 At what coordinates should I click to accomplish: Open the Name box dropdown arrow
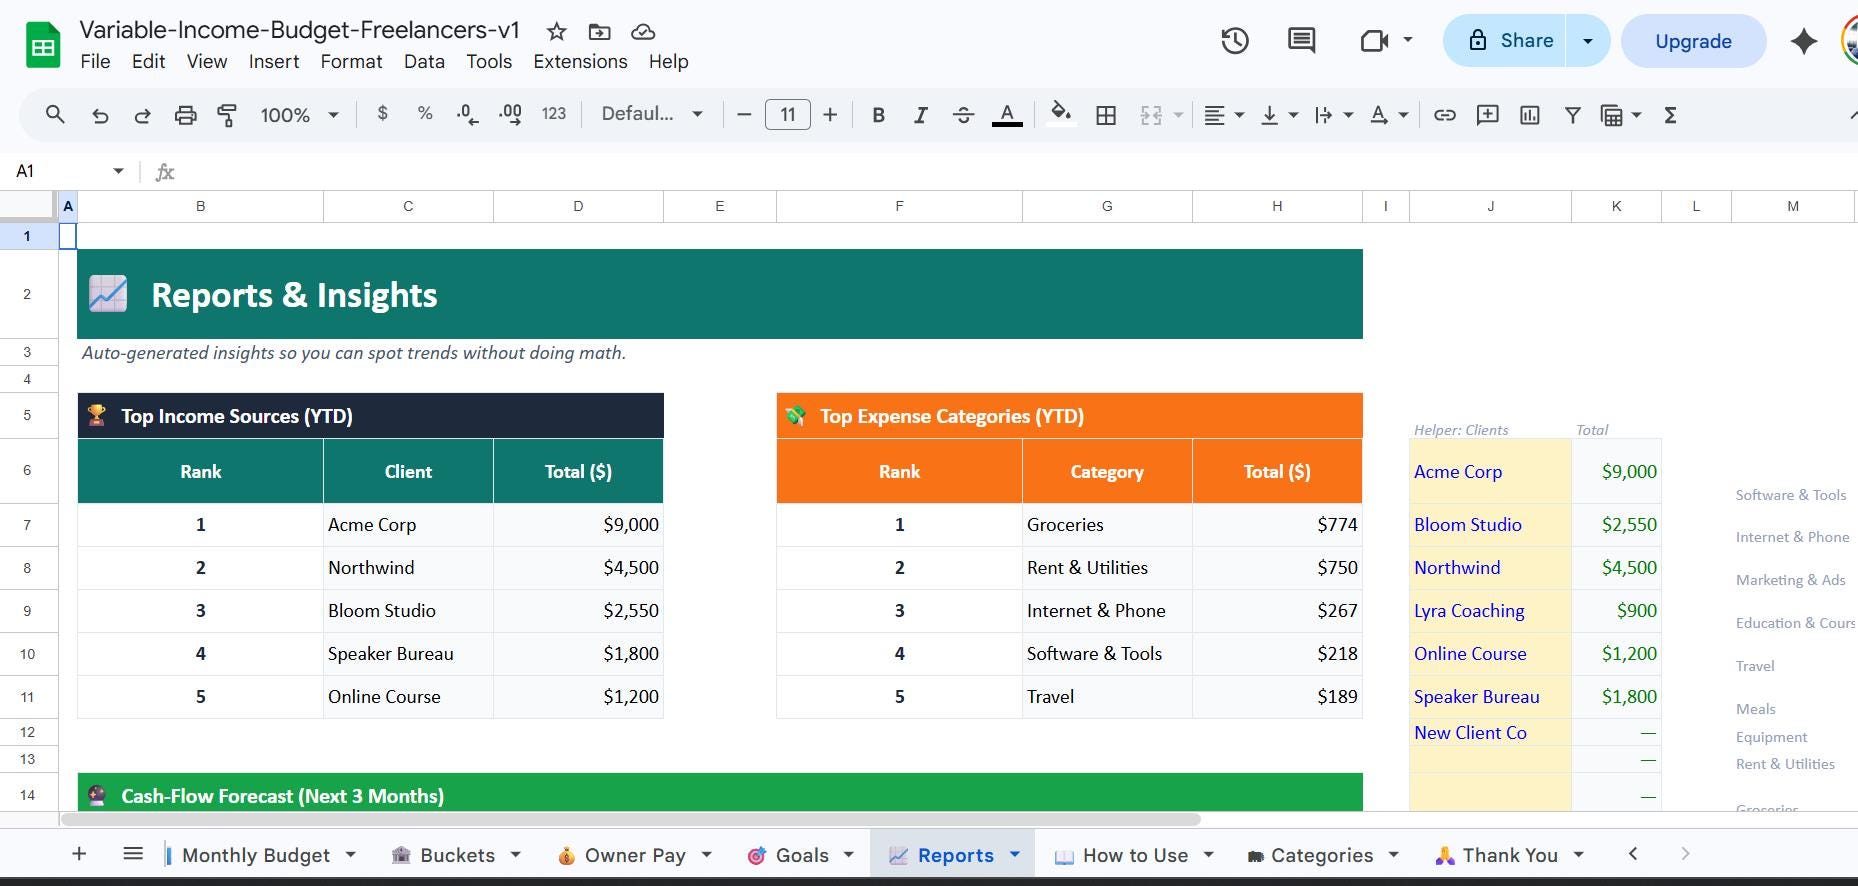click(118, 171)
